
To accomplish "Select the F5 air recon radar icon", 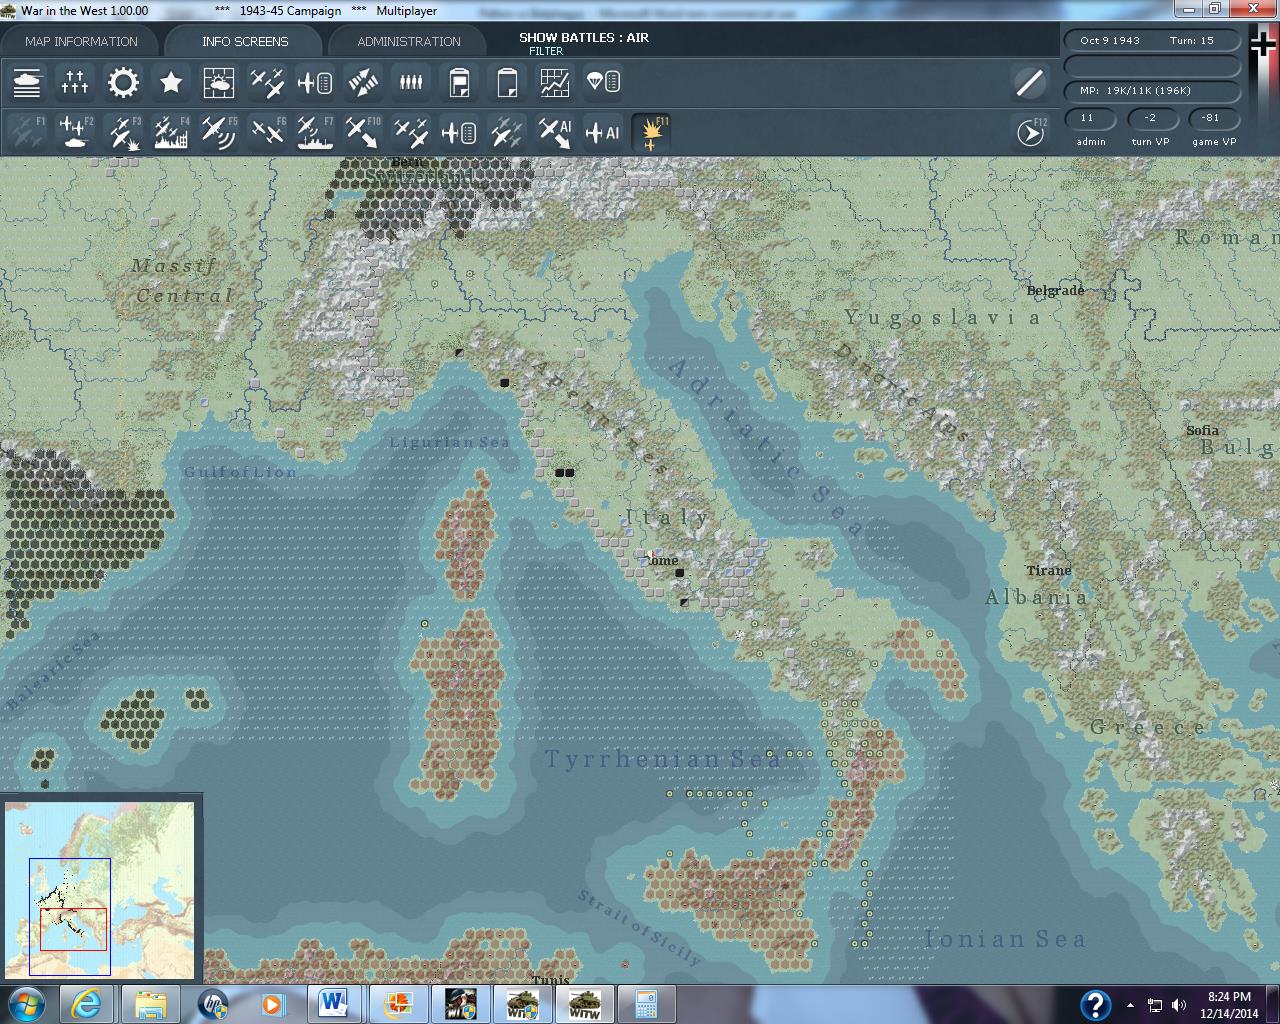I will point(219,132).
